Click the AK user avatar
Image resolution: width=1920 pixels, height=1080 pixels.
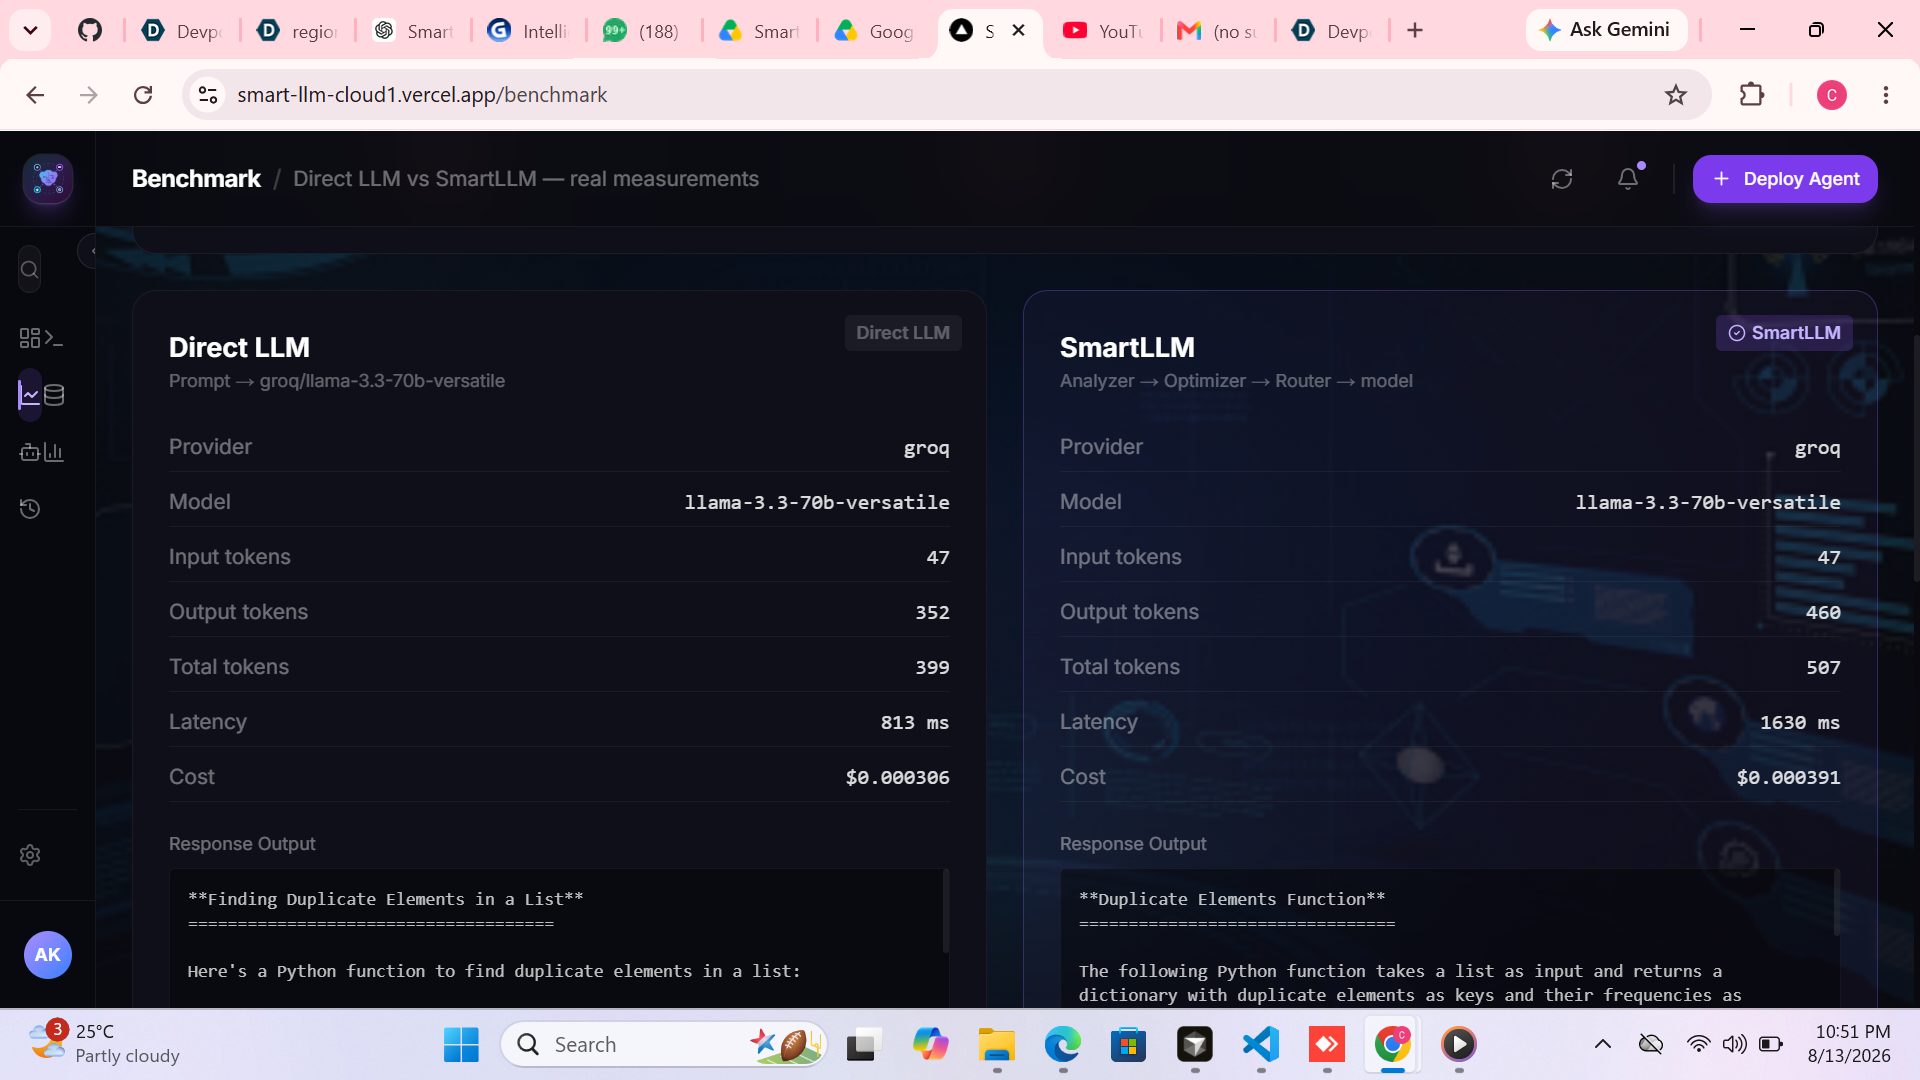pyautogui.click(x=48, y=955)
